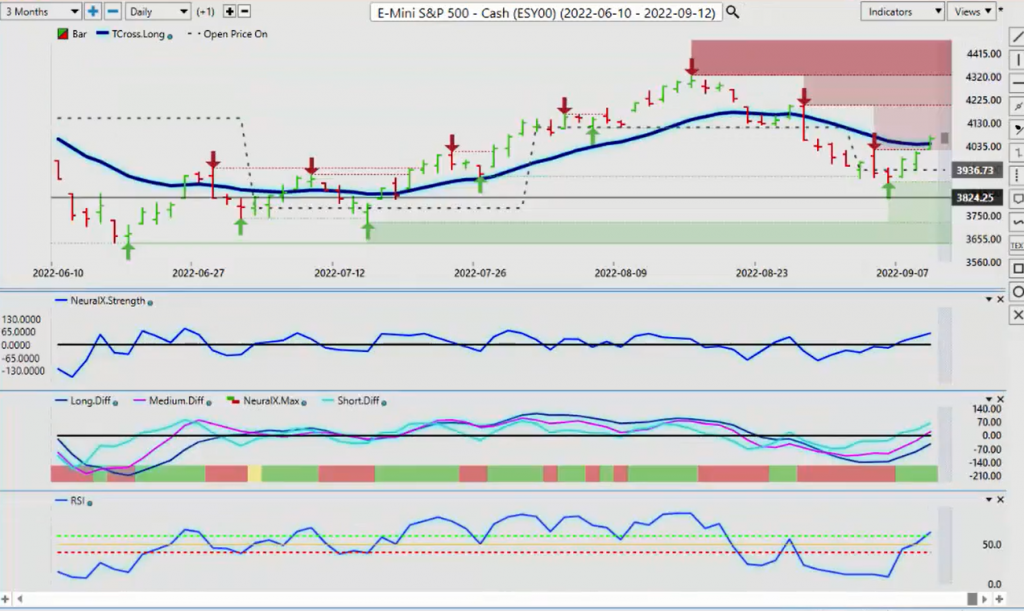Click the E-Mini S&P 500 symbol field
Viewport: 1024px width, 611px height.
pyautogui.click(x=546, y=12)
